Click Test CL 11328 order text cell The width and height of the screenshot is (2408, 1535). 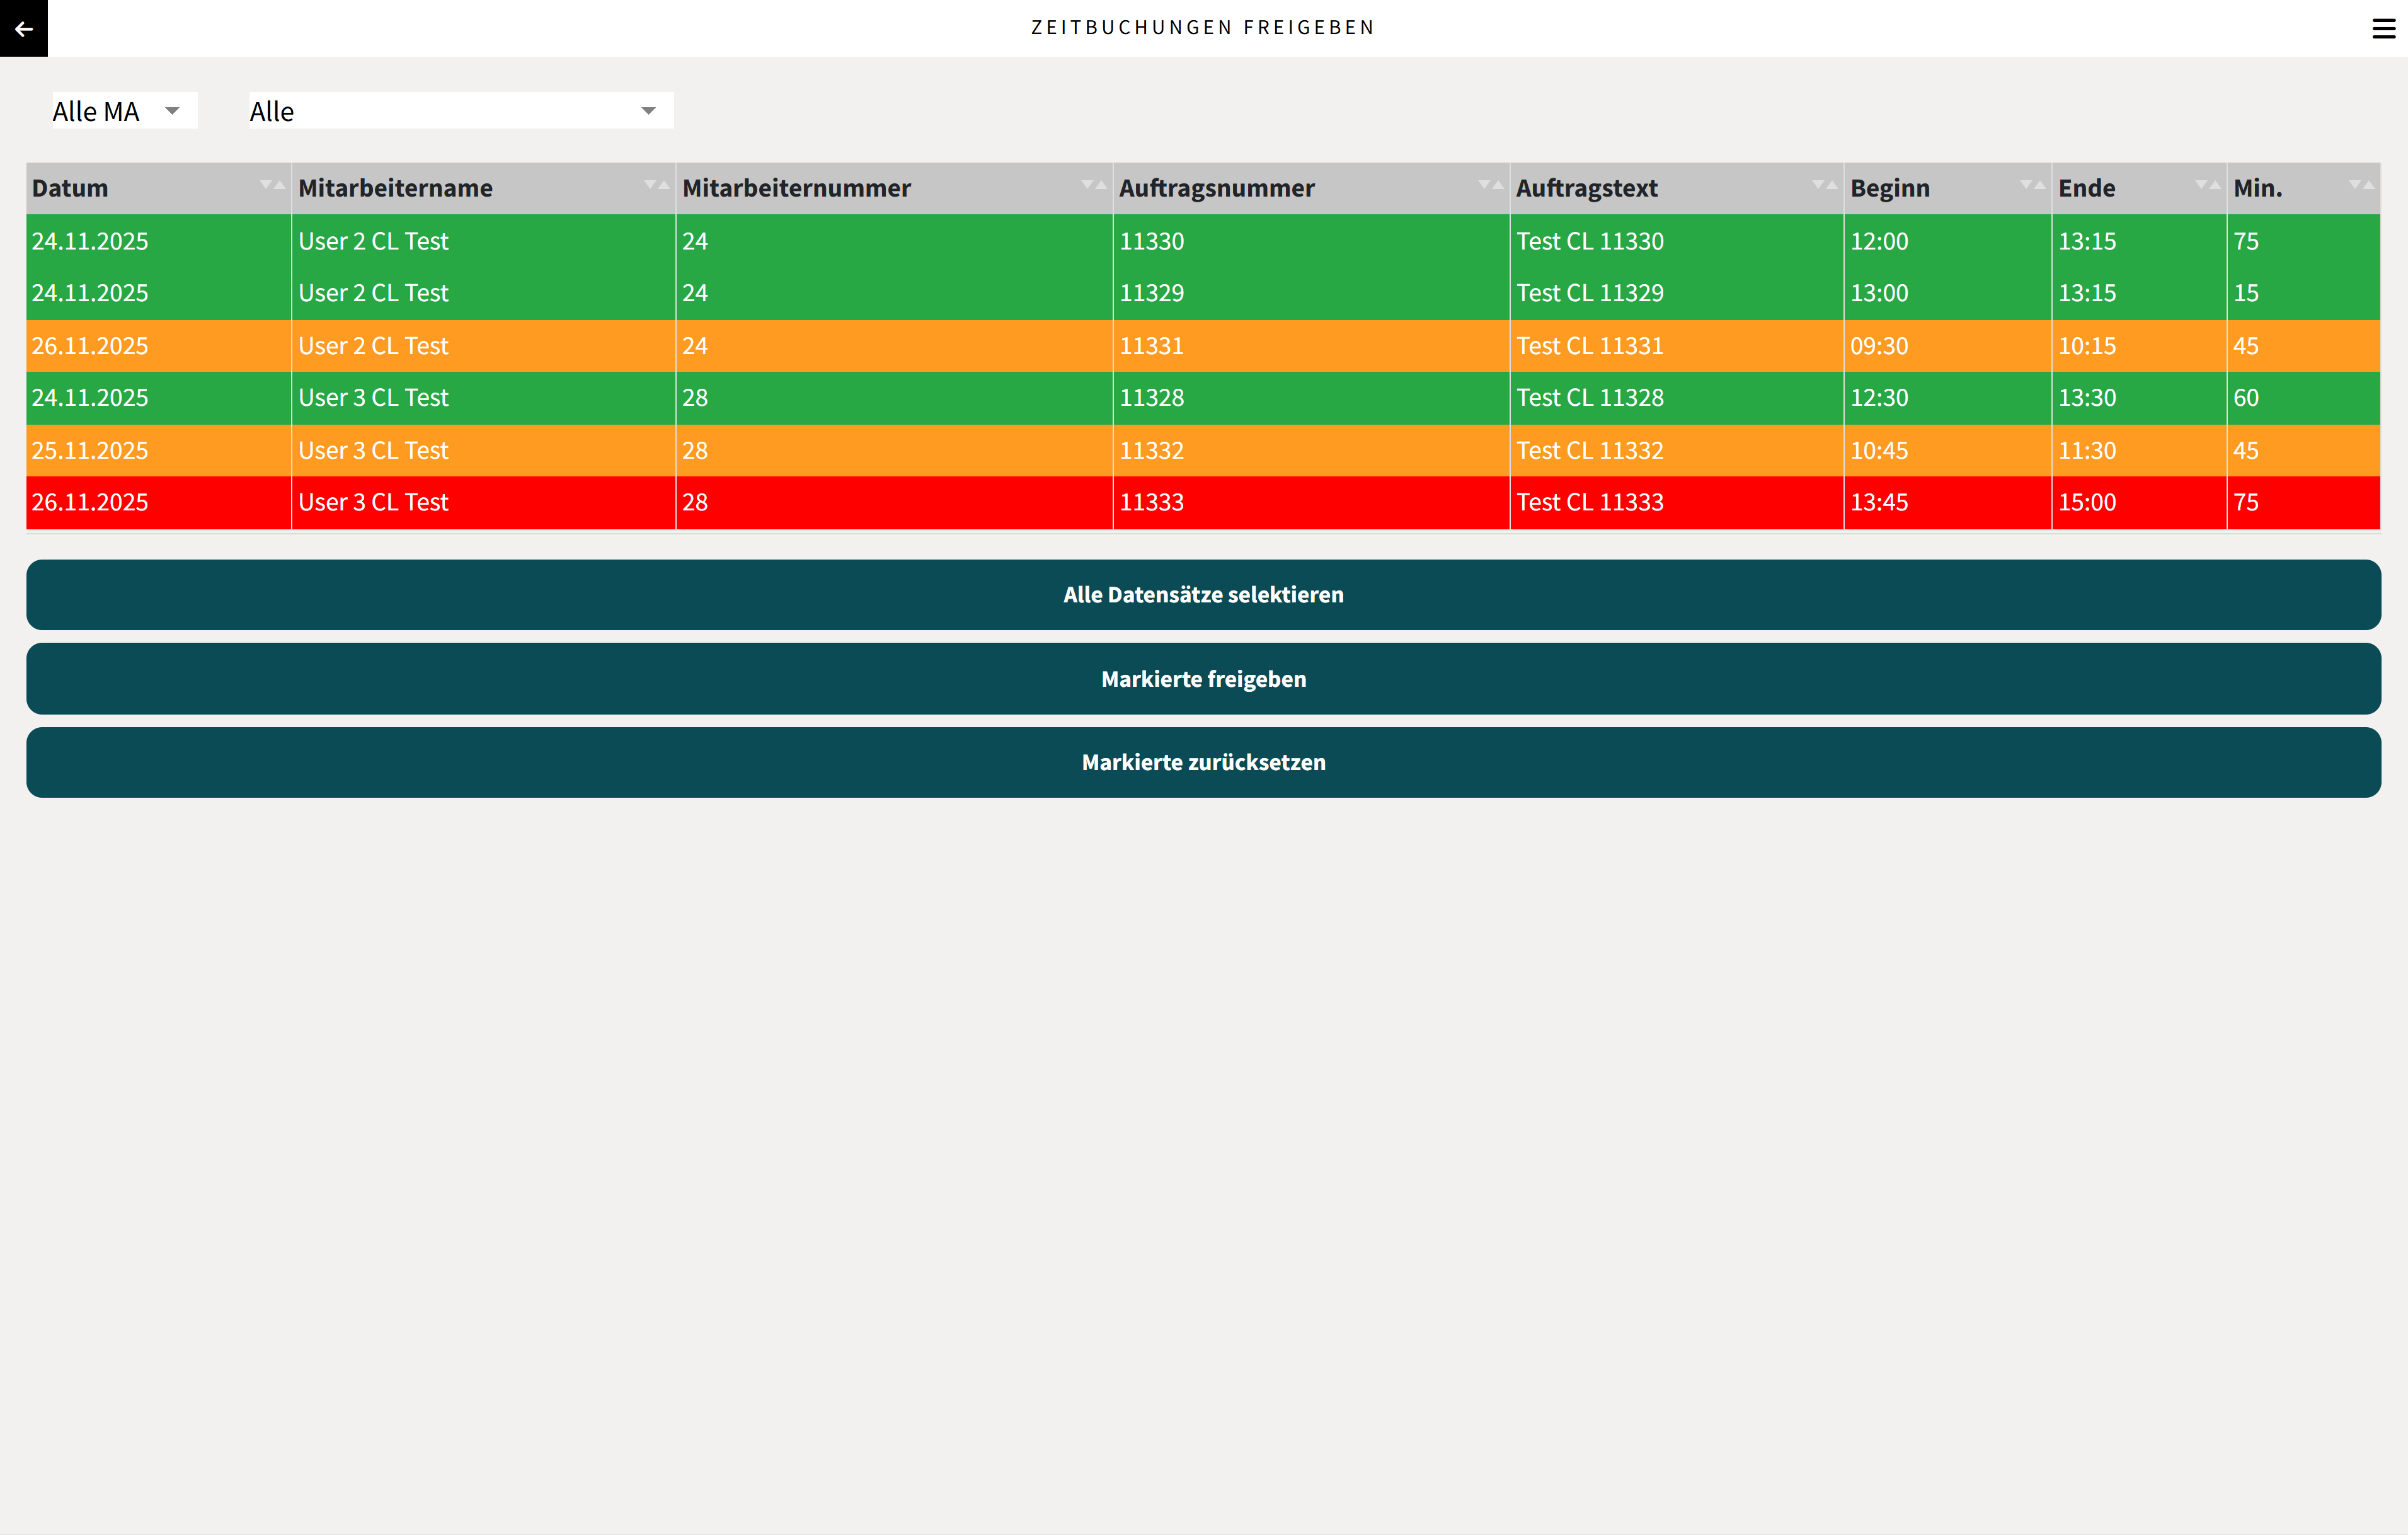click(x=1590, y=398)
